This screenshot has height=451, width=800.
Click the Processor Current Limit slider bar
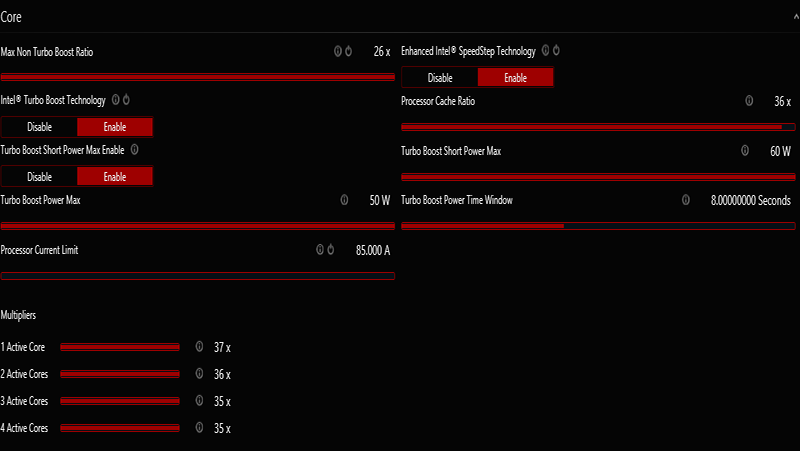[197, 276]
